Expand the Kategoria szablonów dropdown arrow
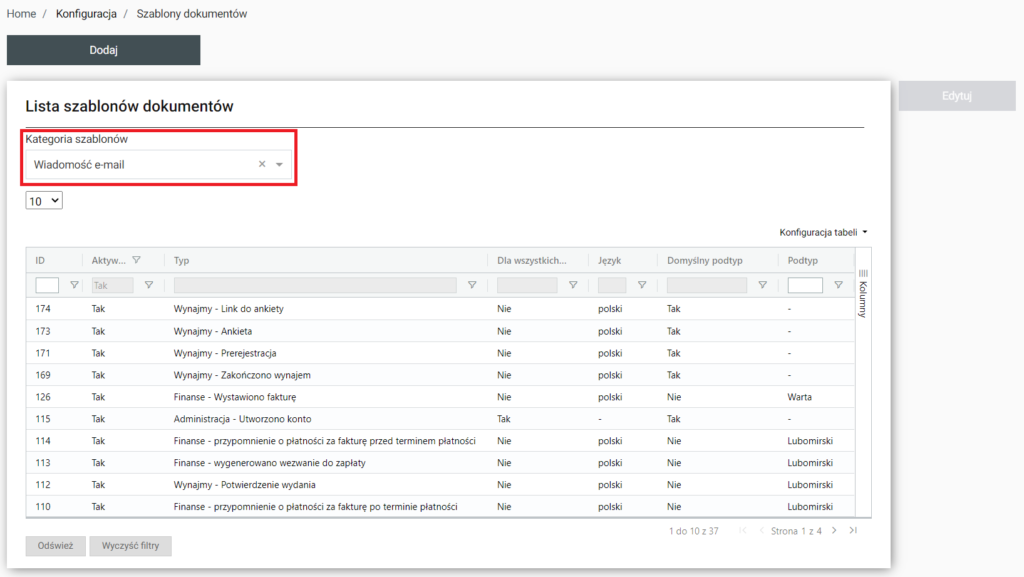Image resolution: width=1024 pixels, height=577 pixels. [x=280, y=165]
